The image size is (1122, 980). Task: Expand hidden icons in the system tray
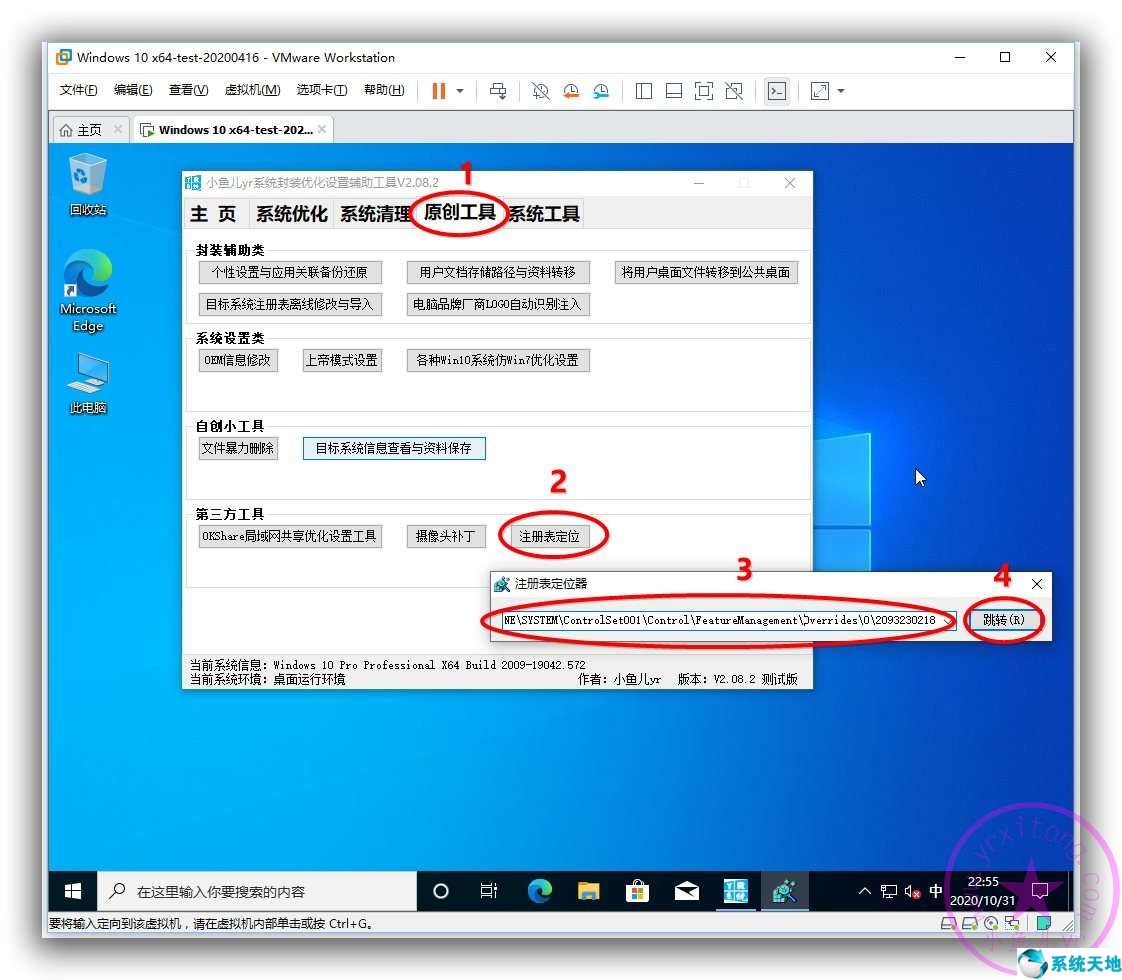click(864, 891)
